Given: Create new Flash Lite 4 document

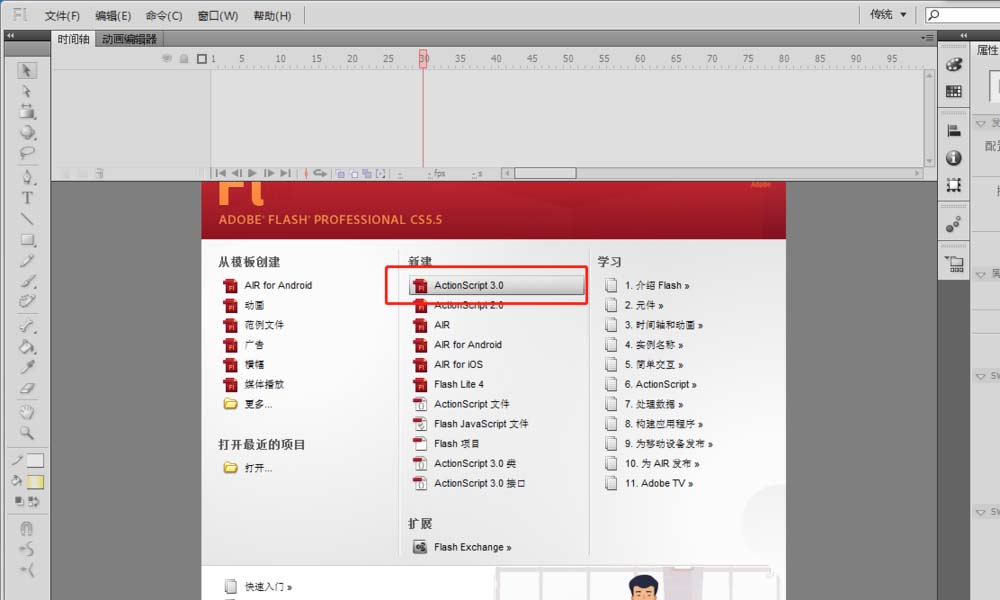Looking at the screenshot, I should pyautogui.click(x=448, y=384).
